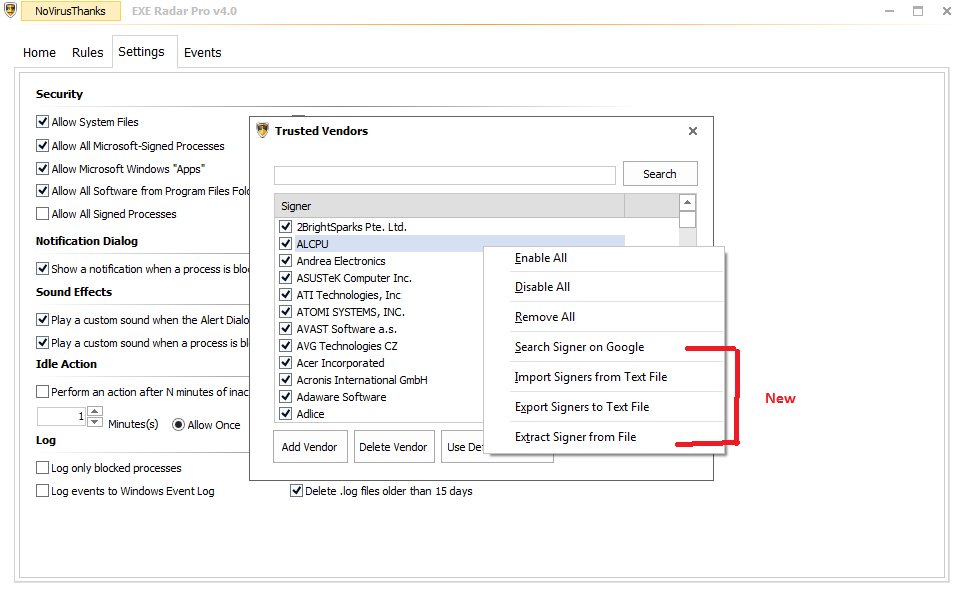Screen dimensions: 967x597
Task: Close the Trusted Vendors dialog
Action: coord(693,131)
